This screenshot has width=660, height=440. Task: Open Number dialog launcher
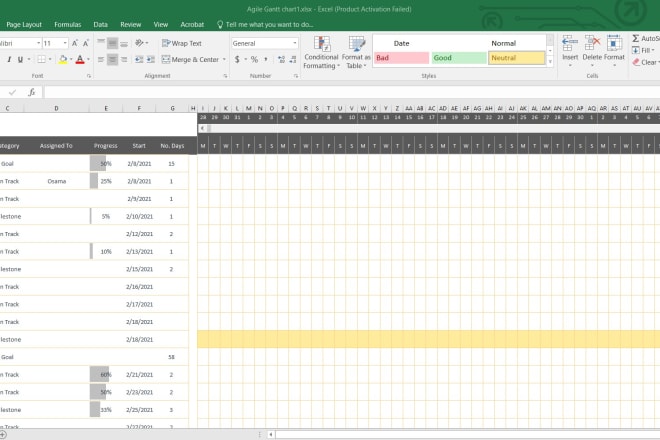[296, 76]
